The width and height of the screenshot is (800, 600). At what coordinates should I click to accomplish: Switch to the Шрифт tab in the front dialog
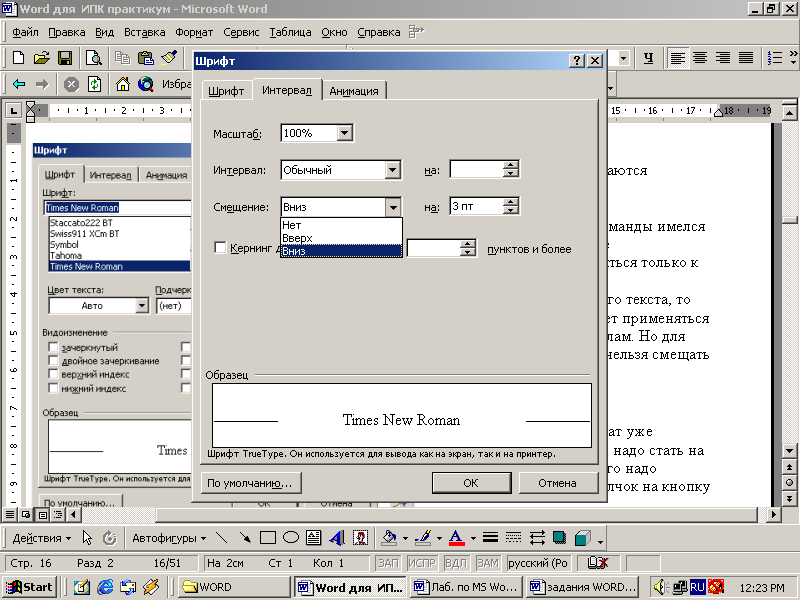click(226, 91)
